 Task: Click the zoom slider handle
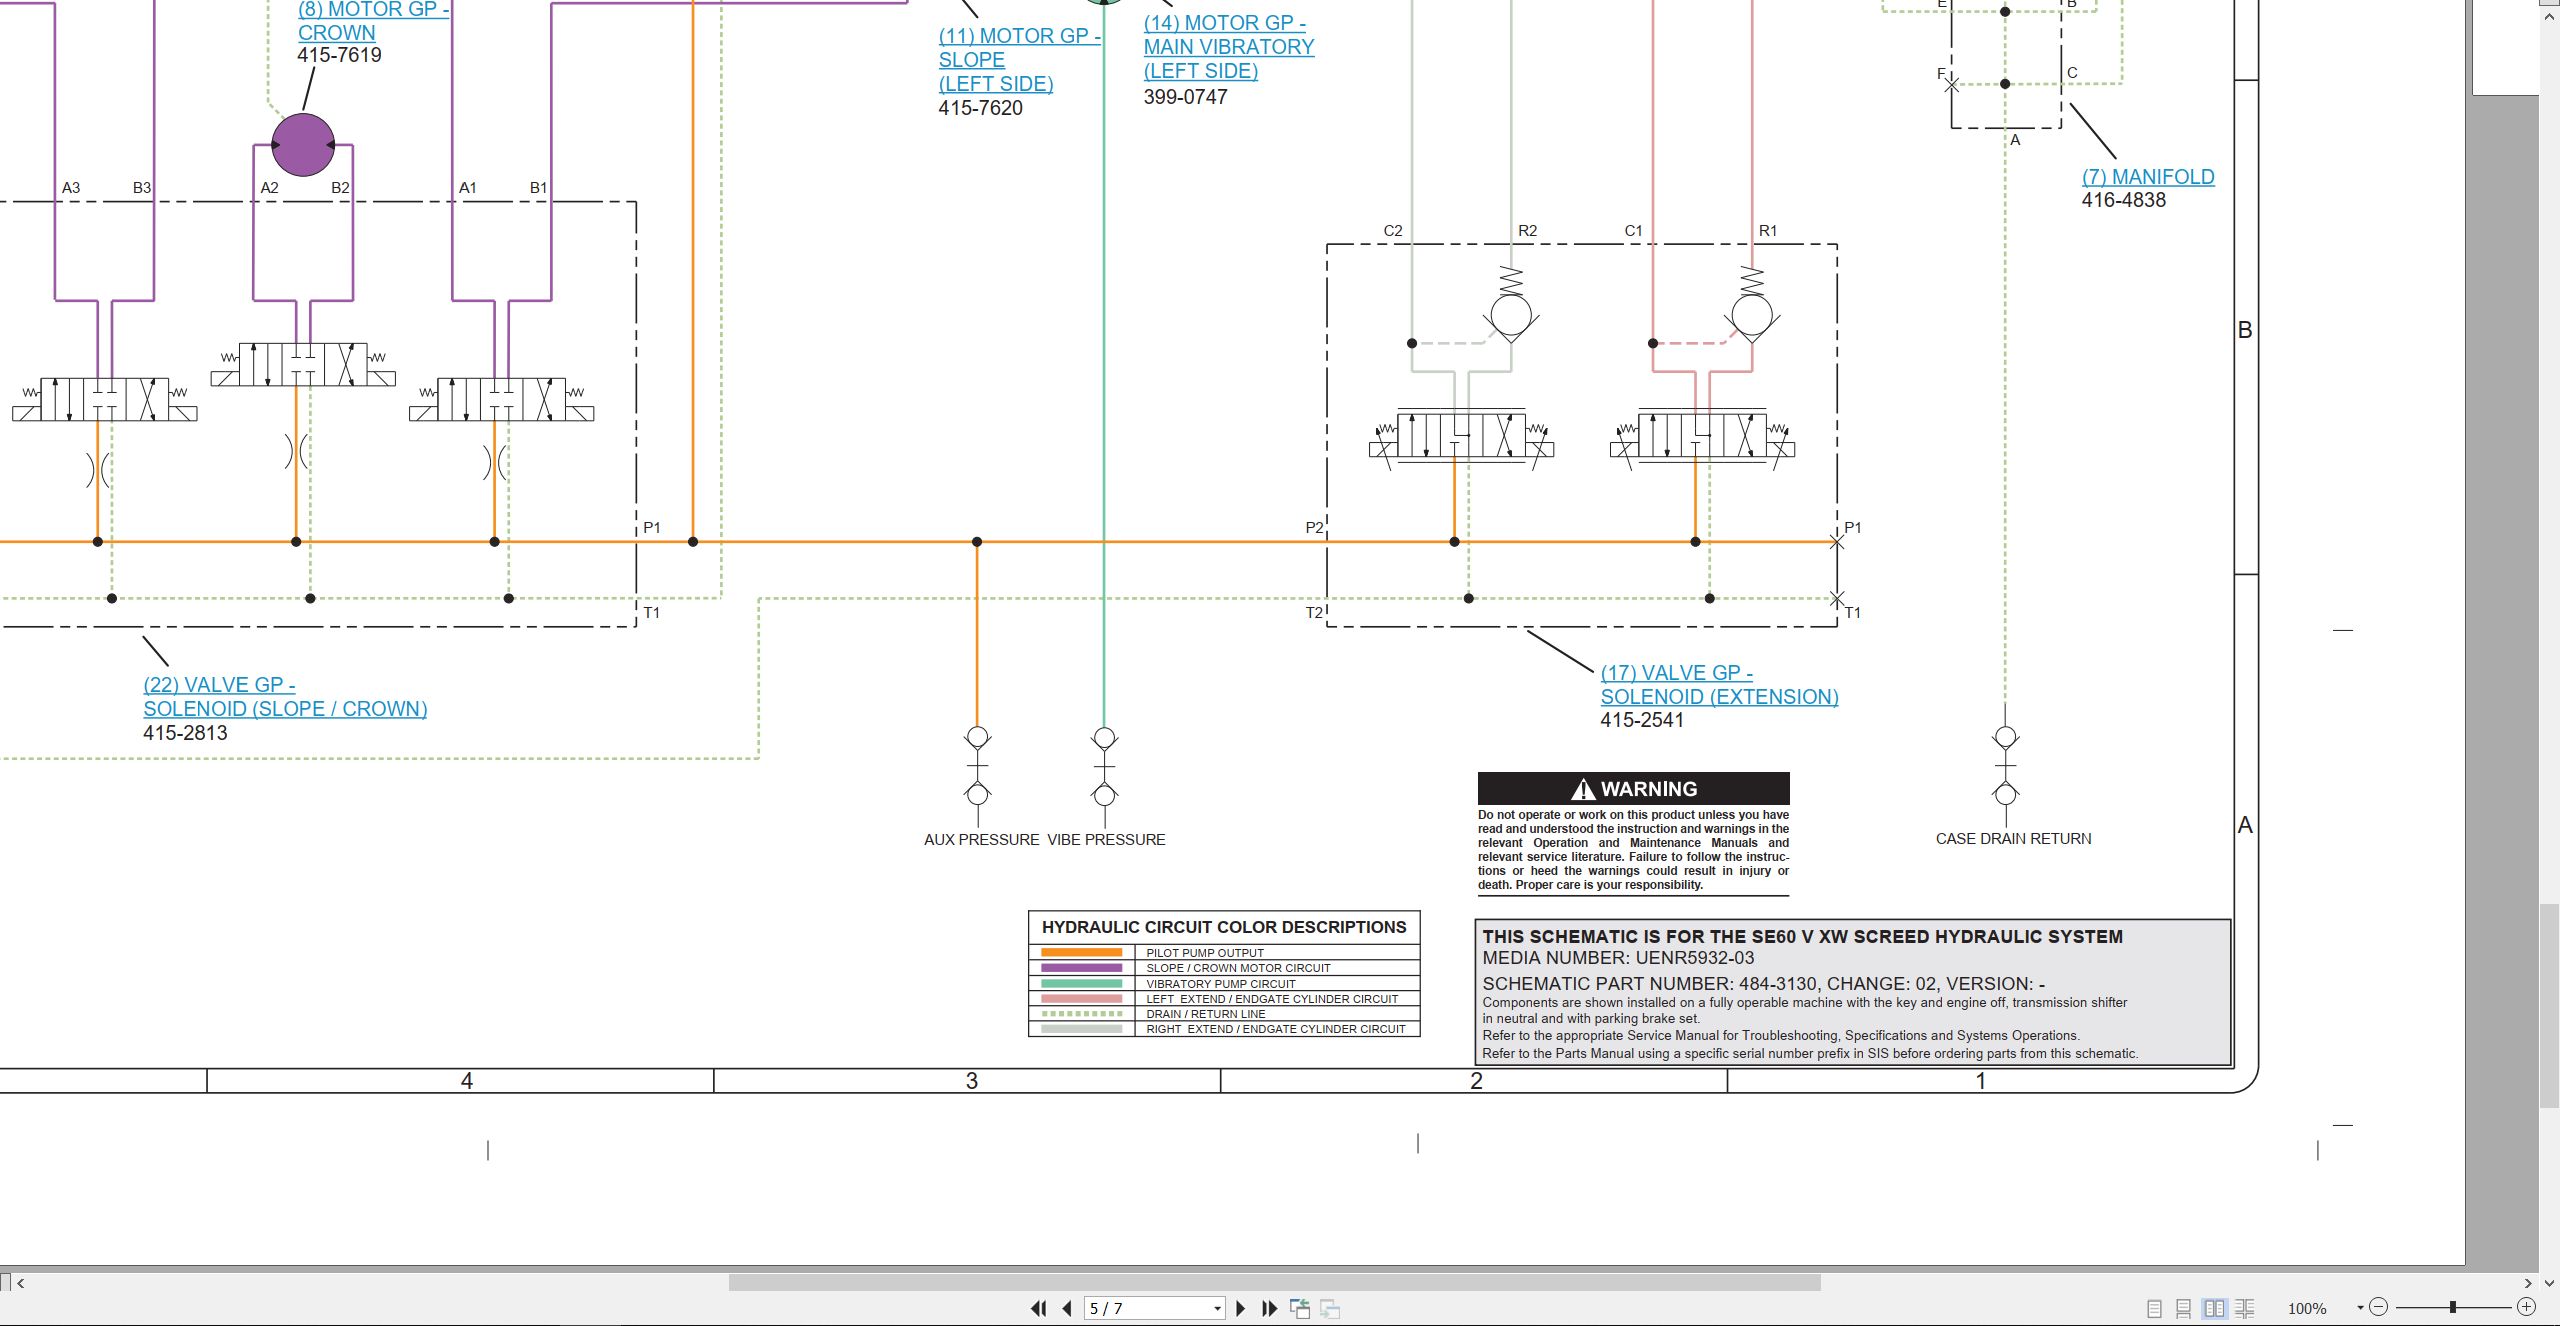pos(2453,1307)
